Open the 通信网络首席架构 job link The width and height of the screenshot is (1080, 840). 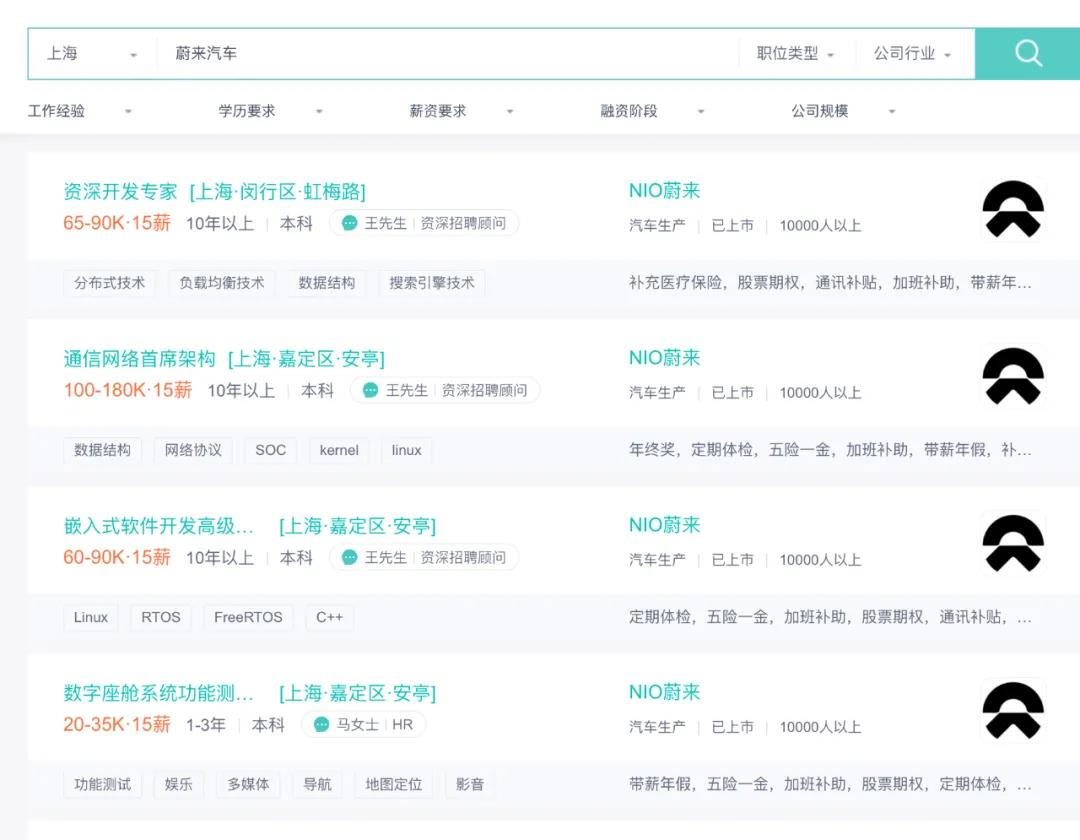[x=140, y=358]
